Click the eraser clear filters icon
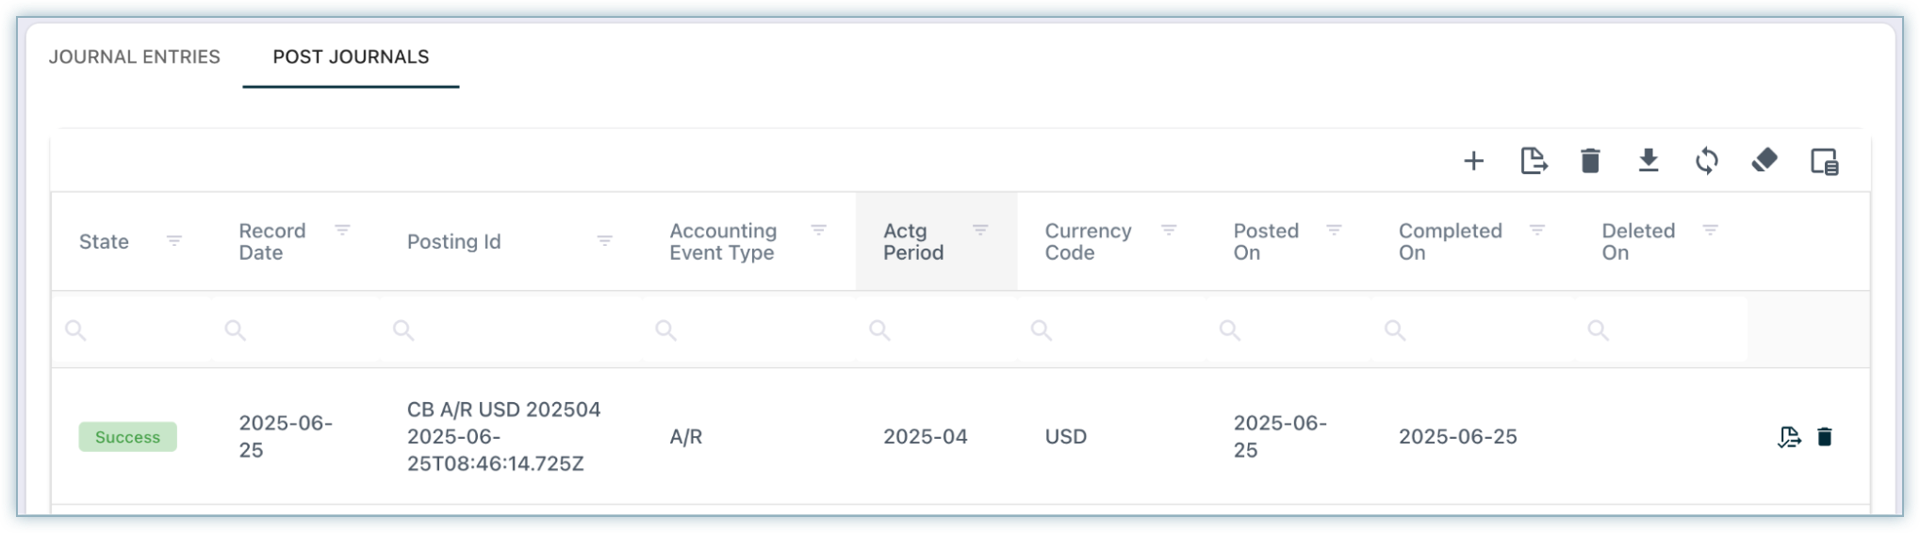The height and width of the screenshot is (533, 1920). pos(1765,161)
